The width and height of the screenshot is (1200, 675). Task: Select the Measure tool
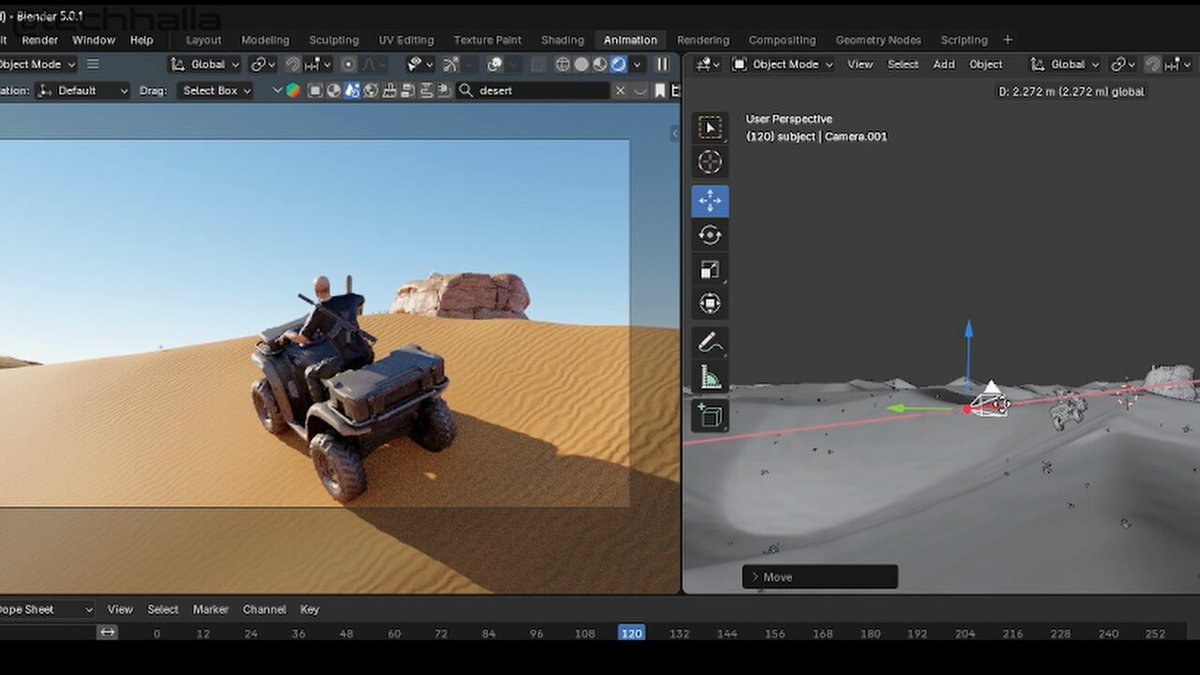(x=710, y=377)
